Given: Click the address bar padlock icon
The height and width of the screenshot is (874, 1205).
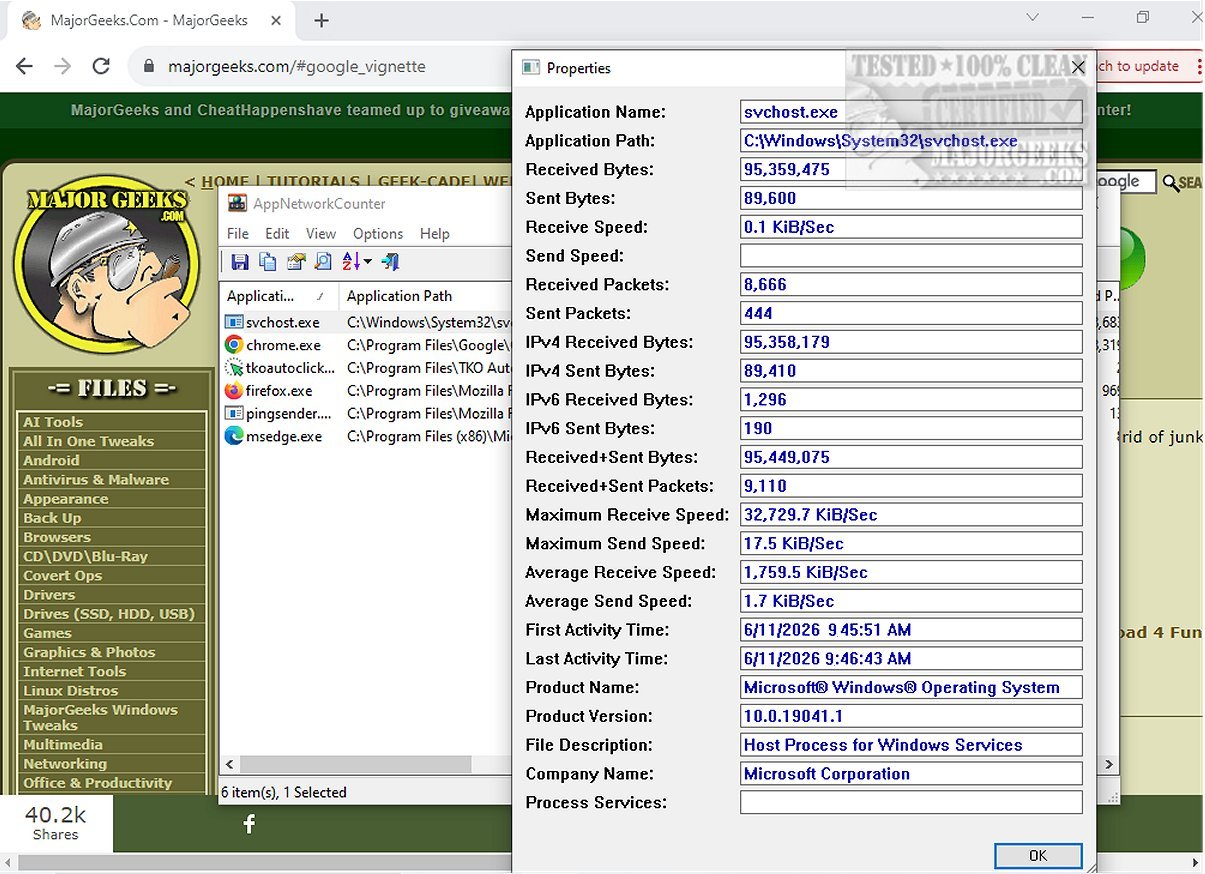Looking at the screenshot, I should click(x=150, y=66).
